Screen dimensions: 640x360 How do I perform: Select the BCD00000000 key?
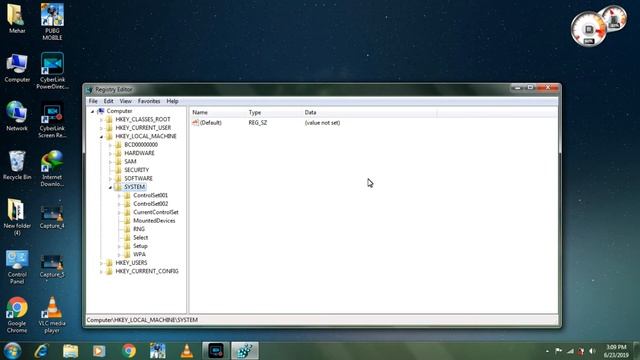point(141,145)
